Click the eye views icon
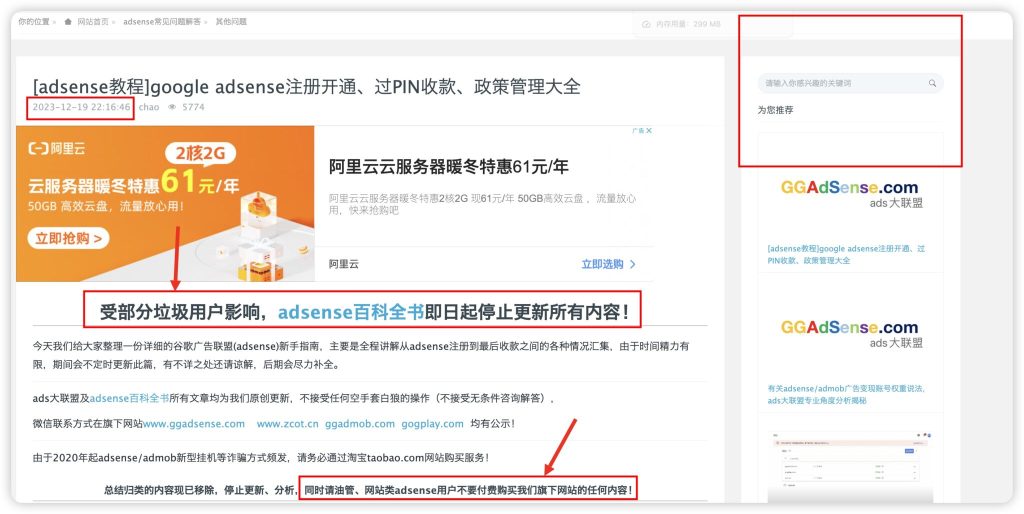The width and height of the screenshot is (1024, 514). pyautogui.click(x=172, y=107)
